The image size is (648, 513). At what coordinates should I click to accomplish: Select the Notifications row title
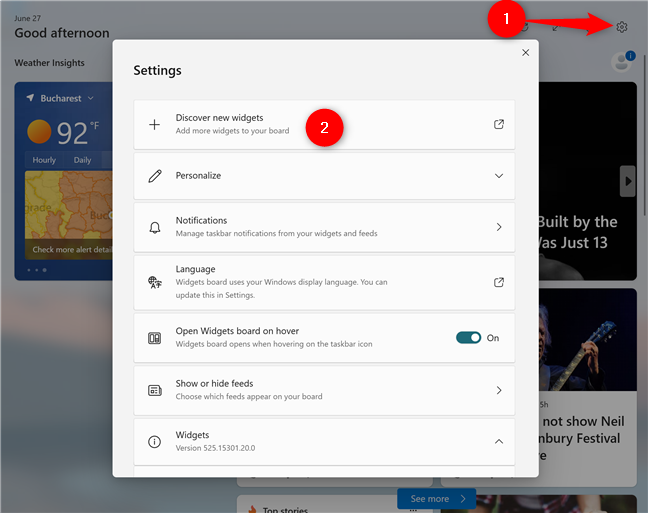click(201, 220)
